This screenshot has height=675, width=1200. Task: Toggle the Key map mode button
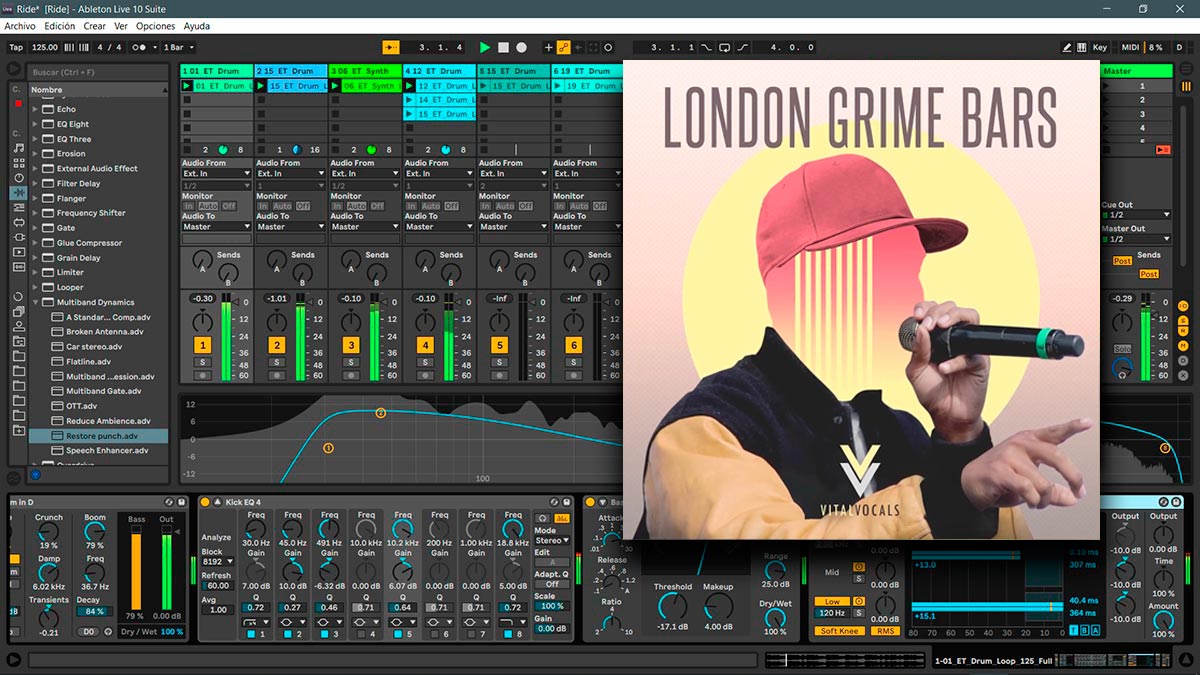coord(1100,47)
